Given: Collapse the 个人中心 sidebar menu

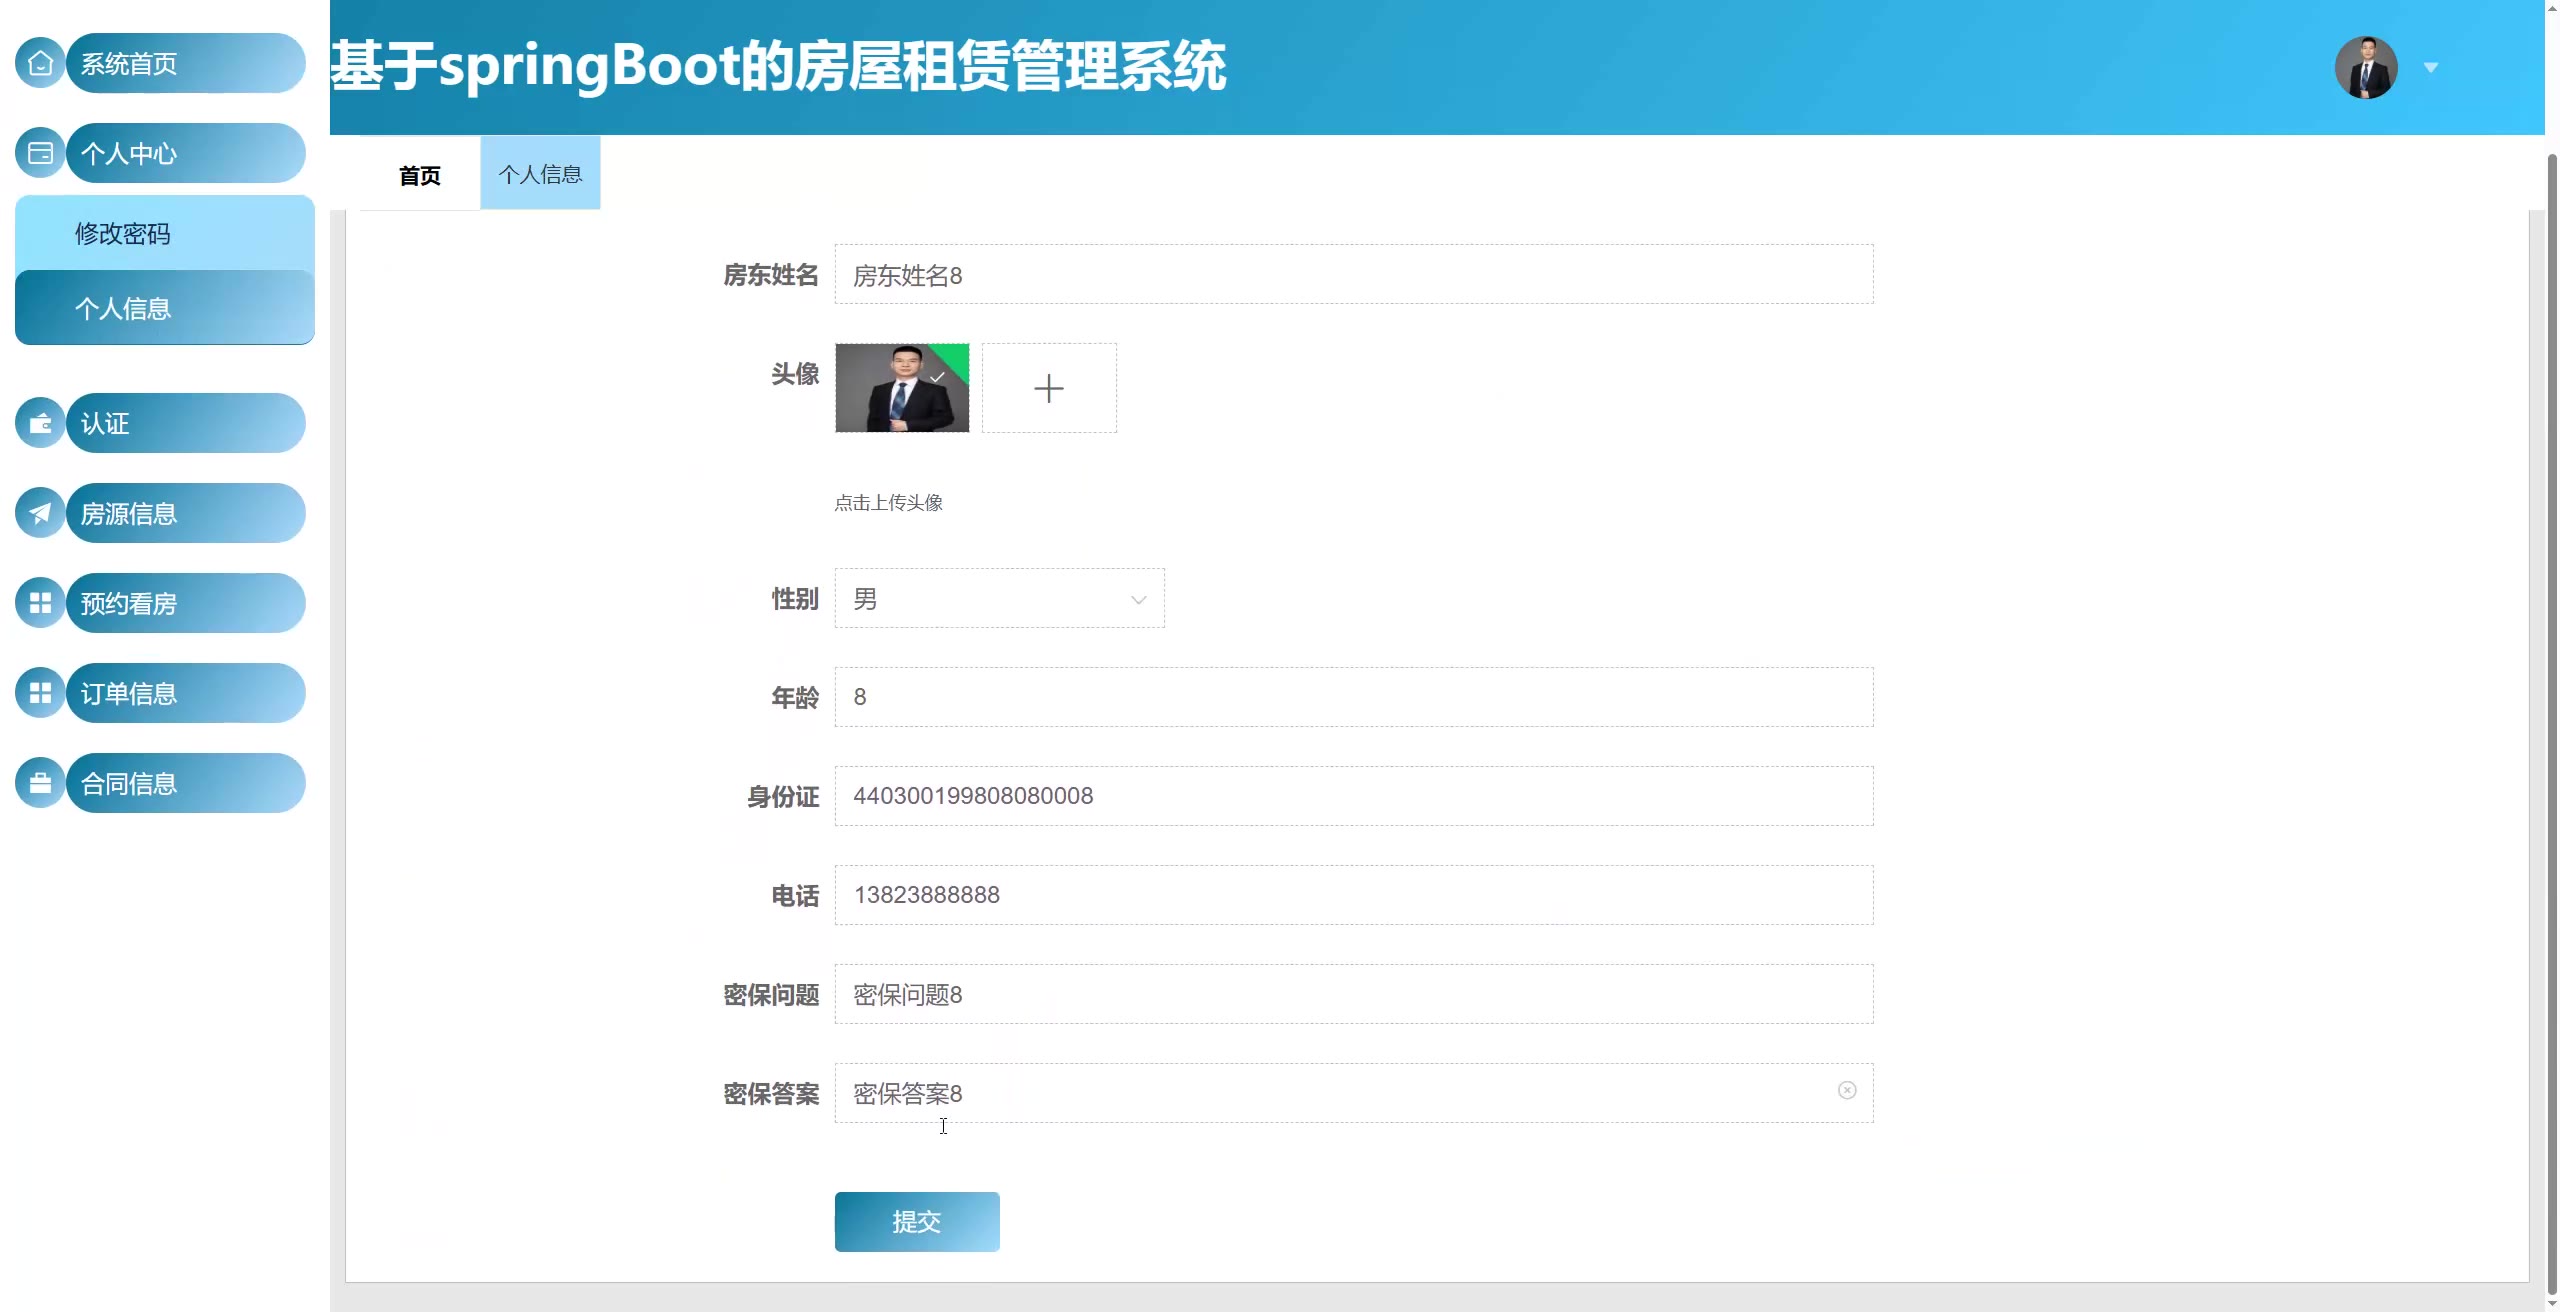Looking at the screenshot, I should pyautogui.click(x=185, y=153).
